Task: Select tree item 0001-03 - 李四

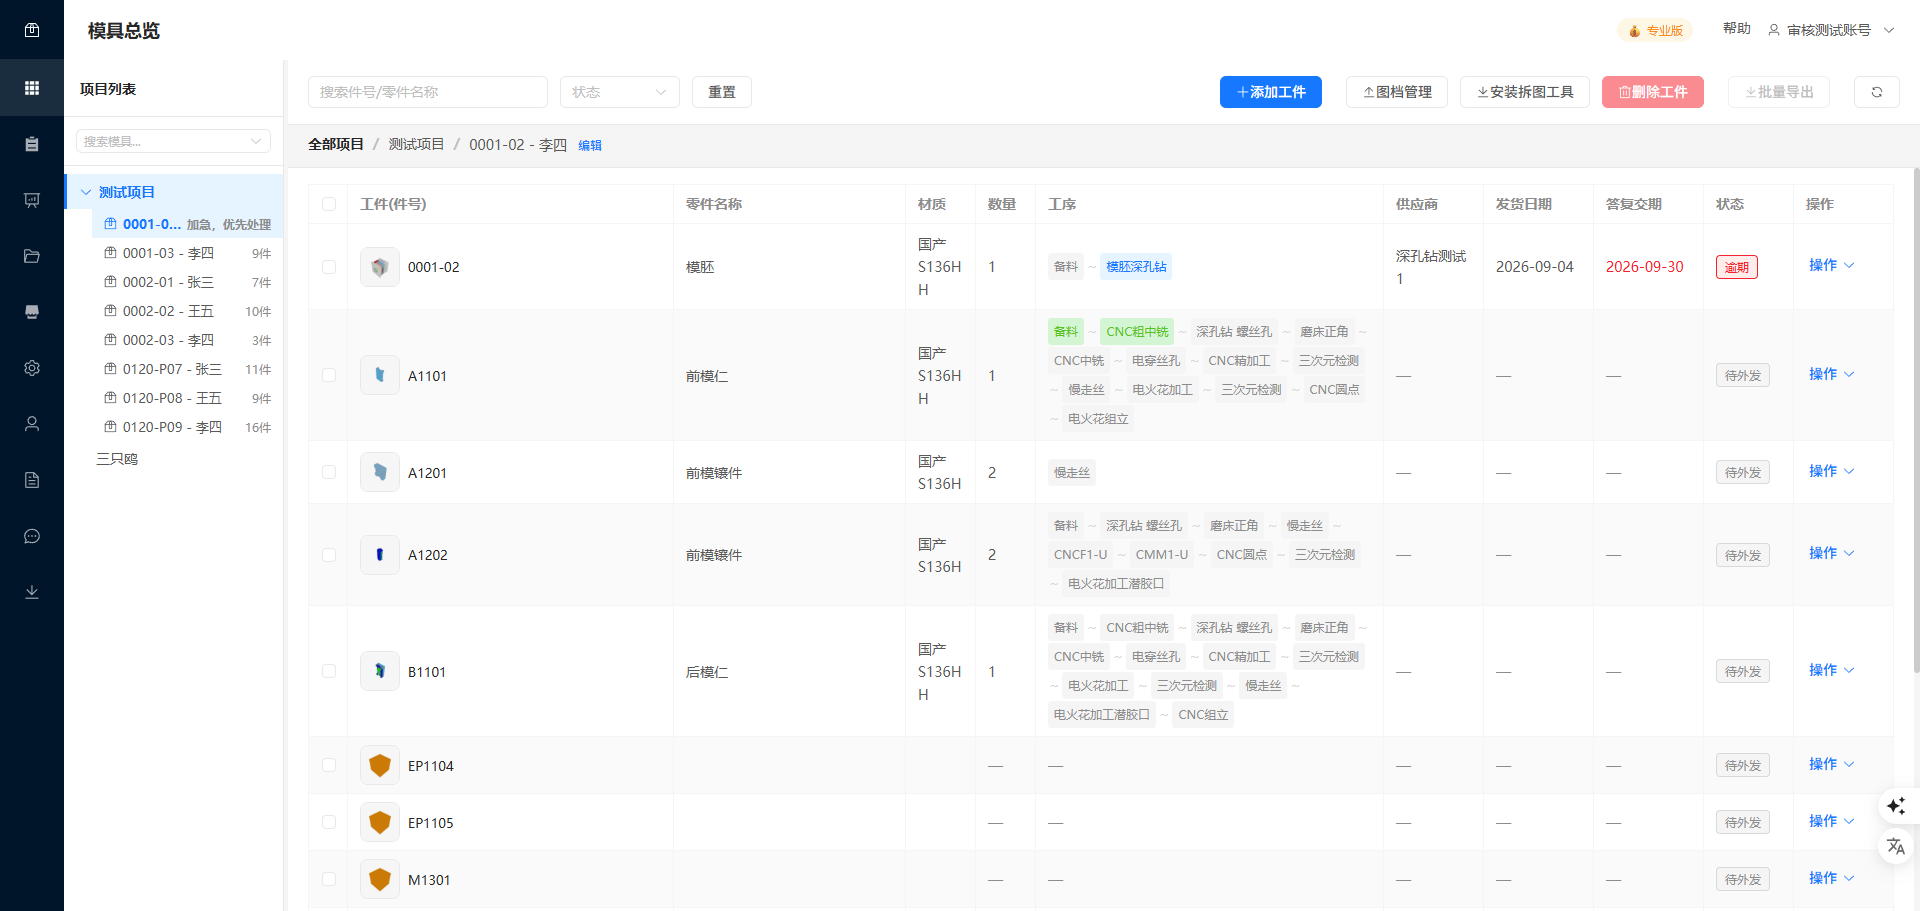Action: tap(188, 253)
